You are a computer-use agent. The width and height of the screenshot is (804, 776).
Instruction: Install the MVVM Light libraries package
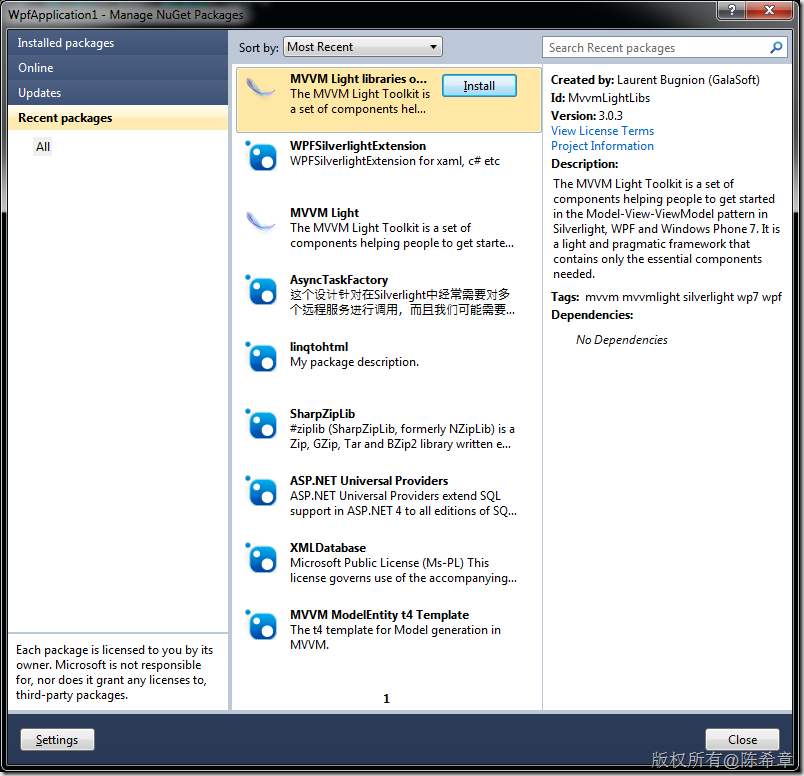(x=479, y=86)
